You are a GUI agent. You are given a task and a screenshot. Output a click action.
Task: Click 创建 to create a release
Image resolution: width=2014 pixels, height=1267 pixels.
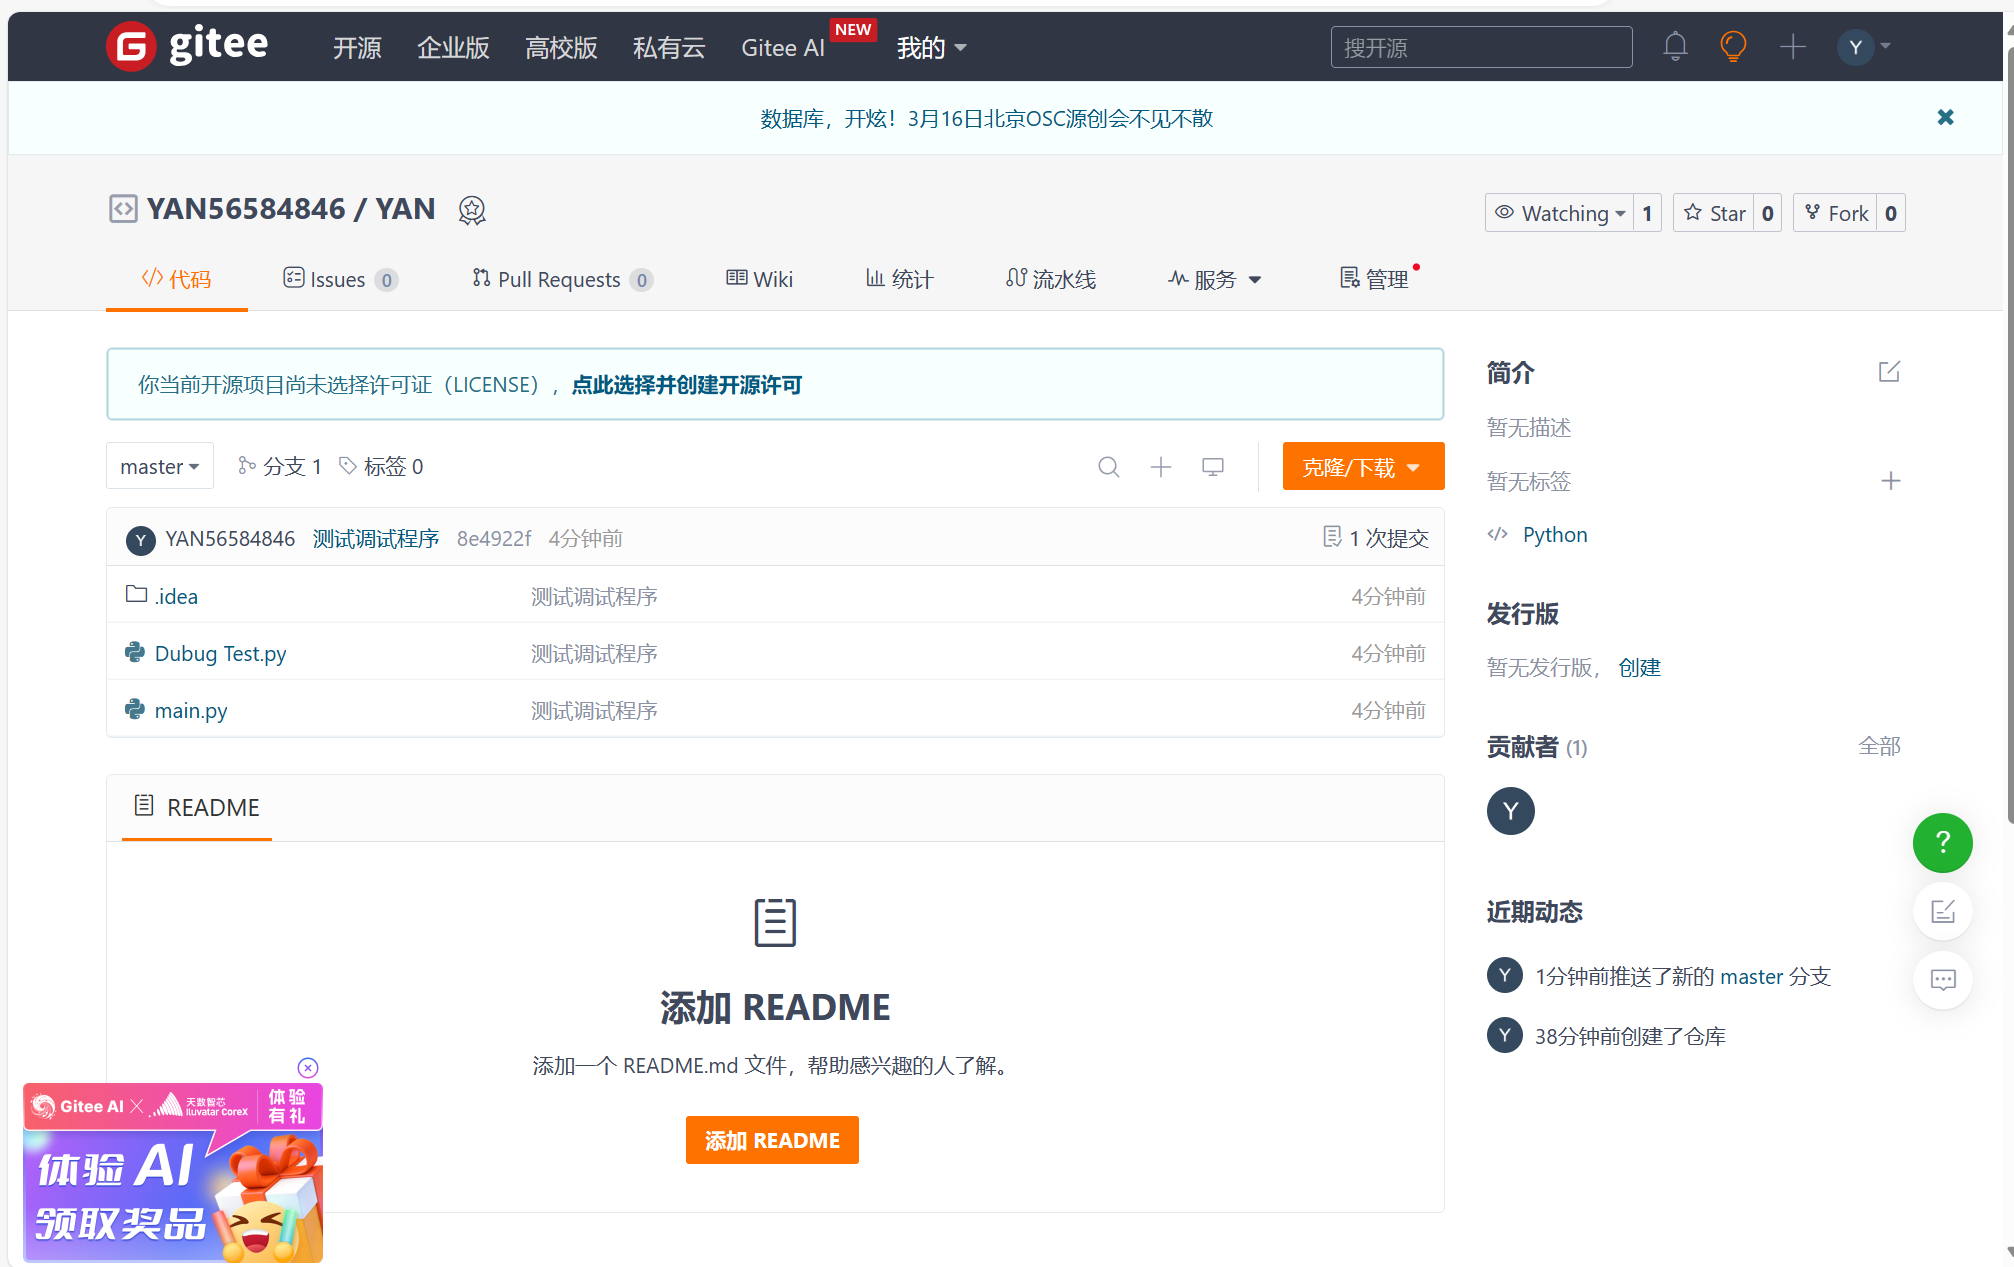click(1640, 667)
